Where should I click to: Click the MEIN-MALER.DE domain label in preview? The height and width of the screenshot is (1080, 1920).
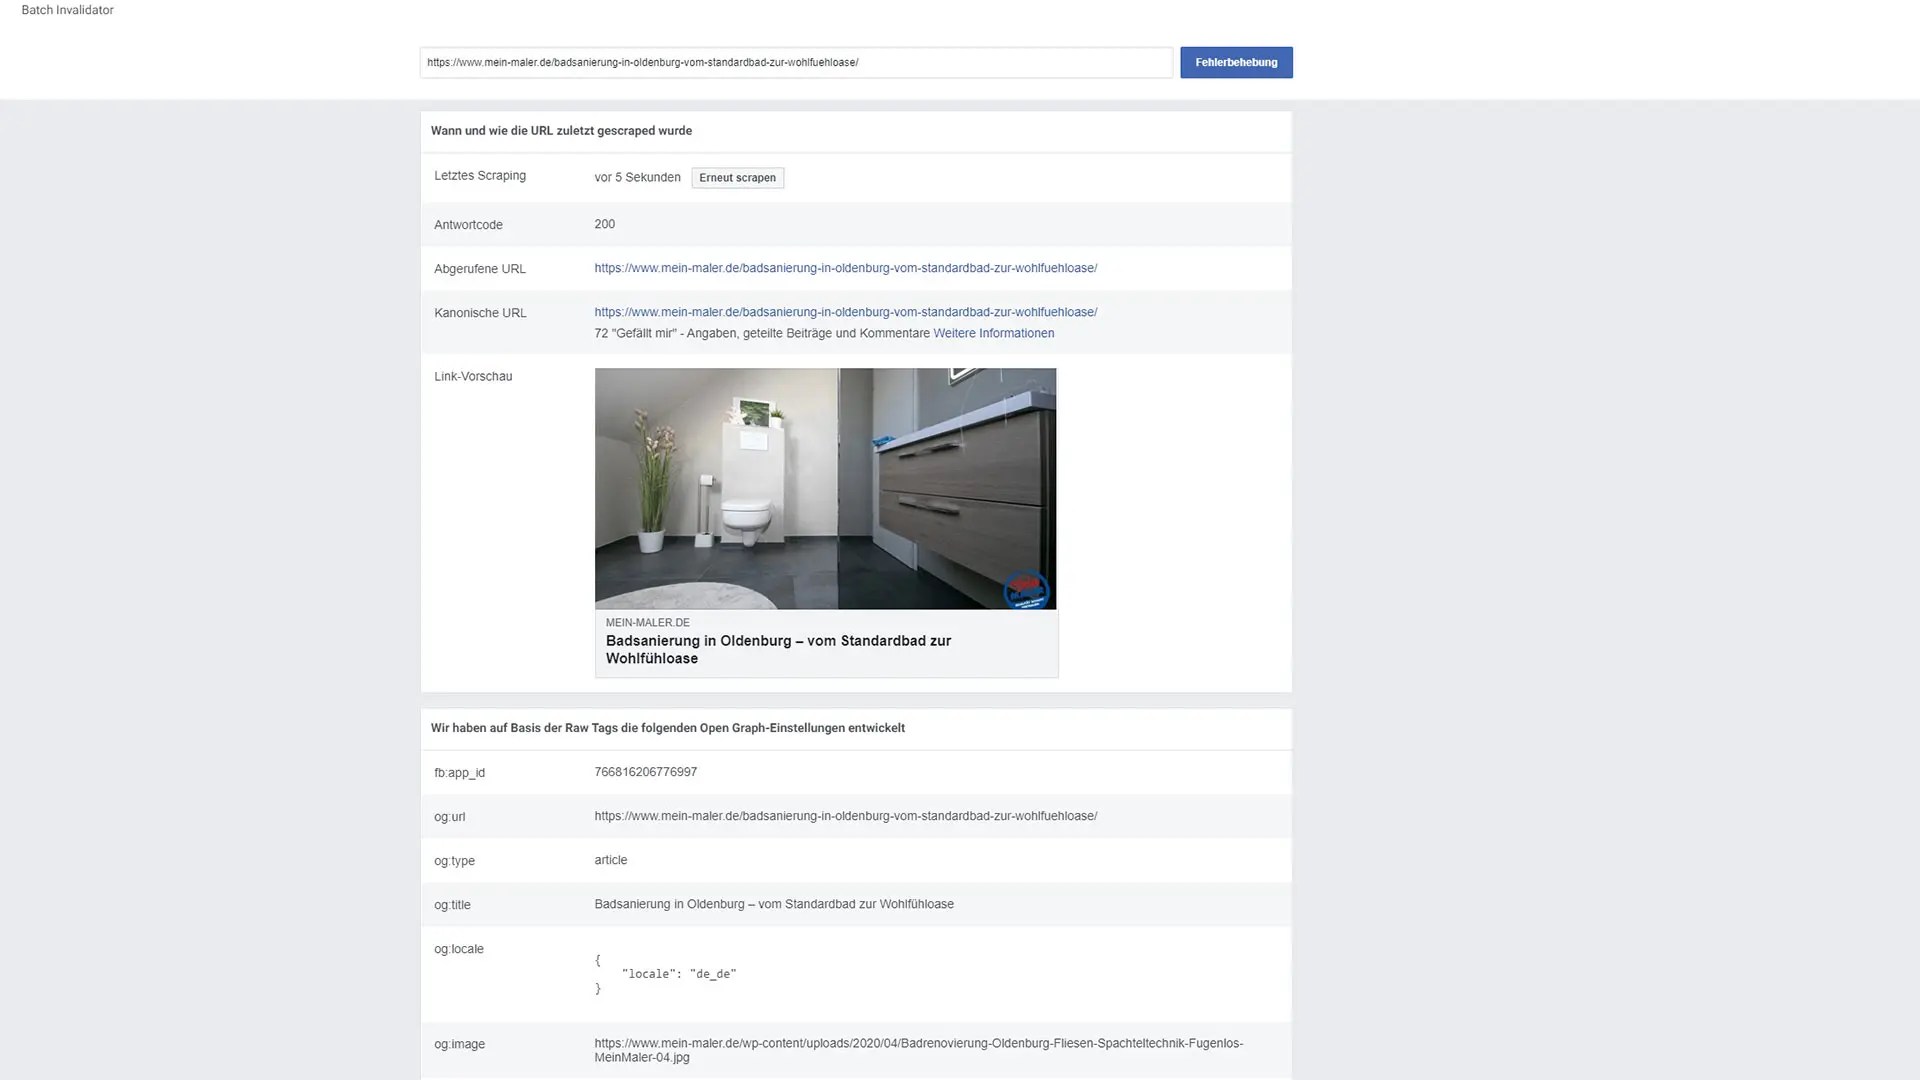pos(647,622)
